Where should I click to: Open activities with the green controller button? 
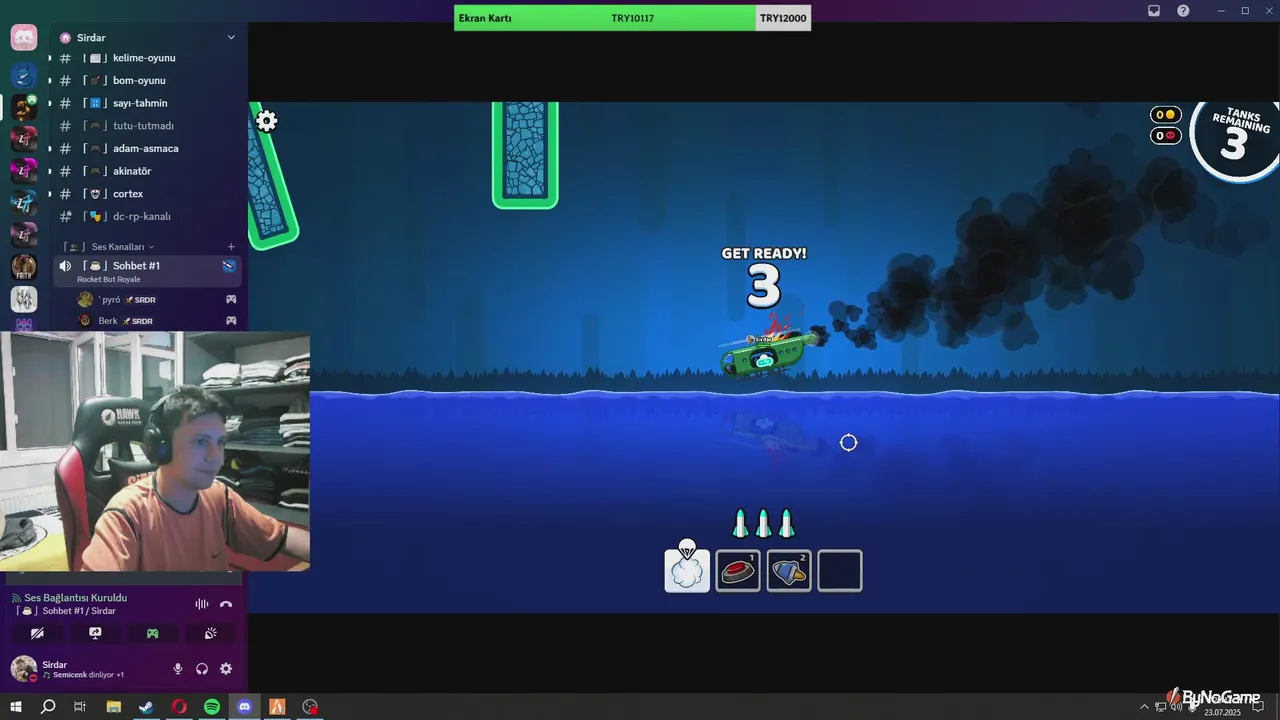[x=152, y=633]
